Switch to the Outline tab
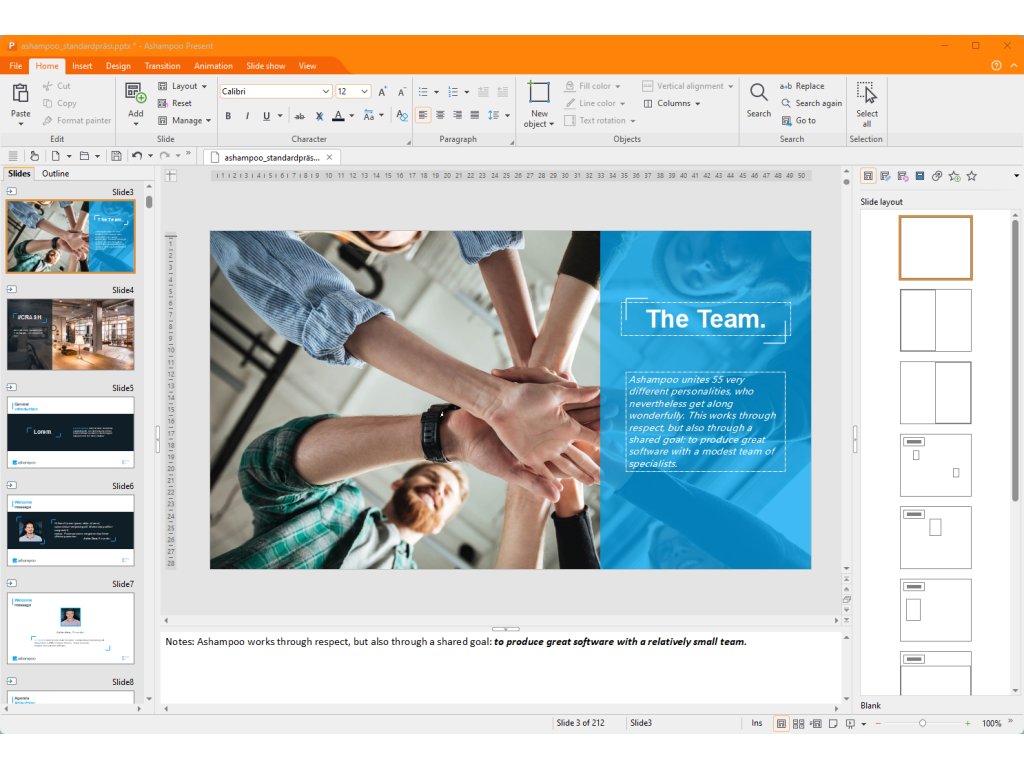The image size is (1024, 768). 55,174
